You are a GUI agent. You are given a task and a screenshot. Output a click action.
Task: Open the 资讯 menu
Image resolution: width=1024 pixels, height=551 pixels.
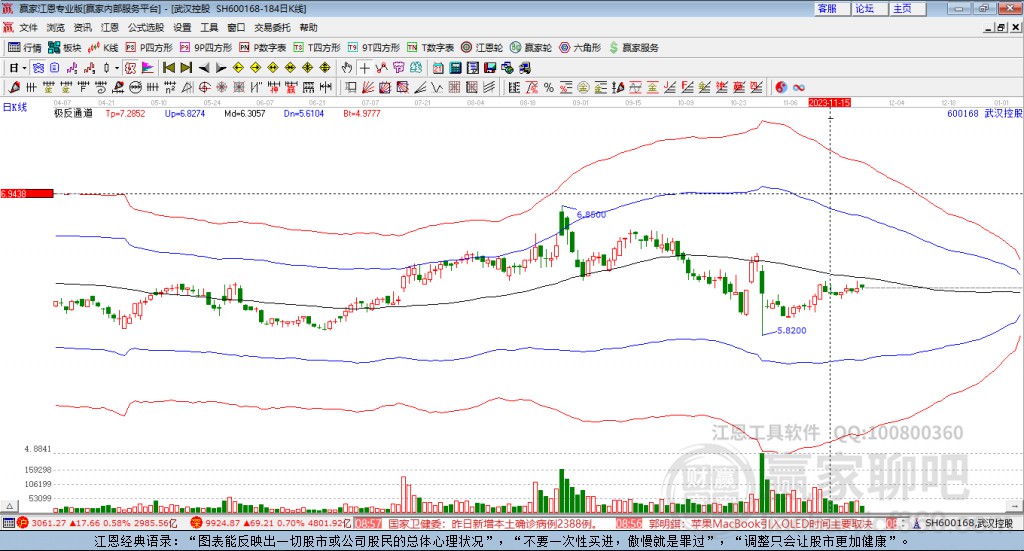(82, 27)
